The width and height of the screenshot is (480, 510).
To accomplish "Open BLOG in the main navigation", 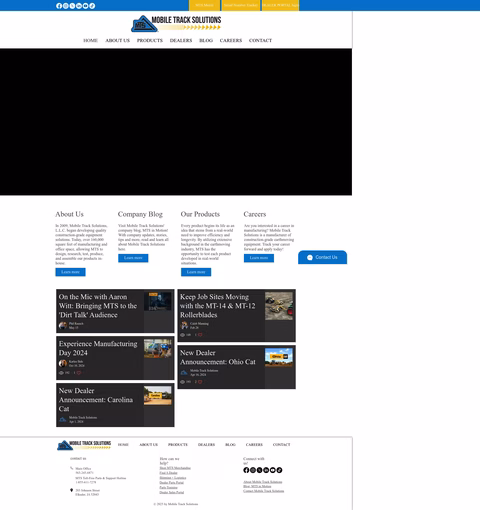I will coord(206,40).
